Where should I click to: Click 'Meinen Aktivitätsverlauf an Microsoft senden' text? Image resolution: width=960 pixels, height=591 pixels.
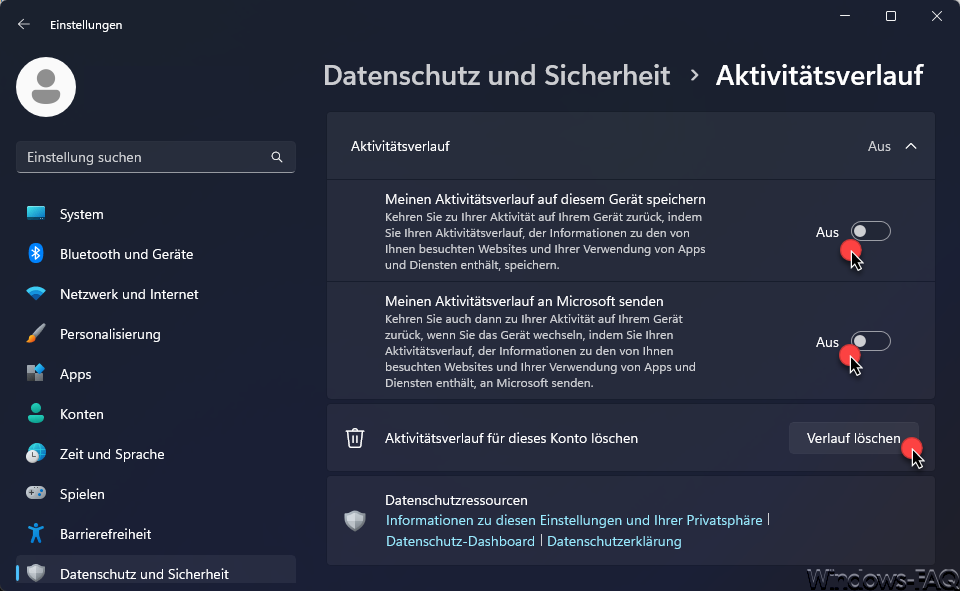pyautogui.click(x=524, y=301)
